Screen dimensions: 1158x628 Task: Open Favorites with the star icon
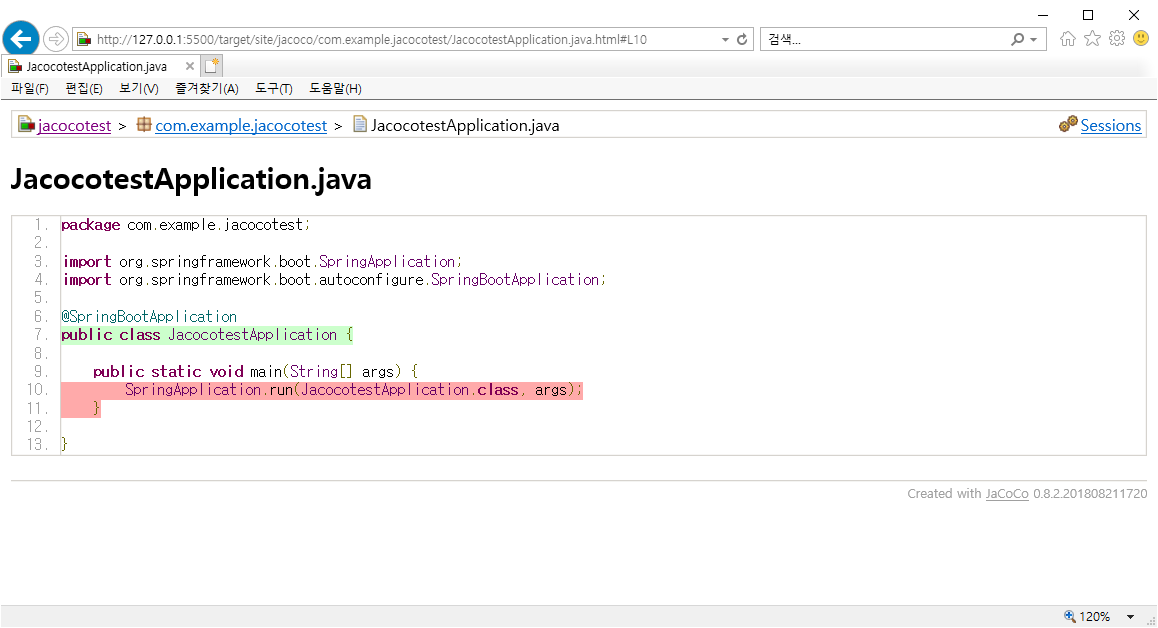[x=1092, y=38]
